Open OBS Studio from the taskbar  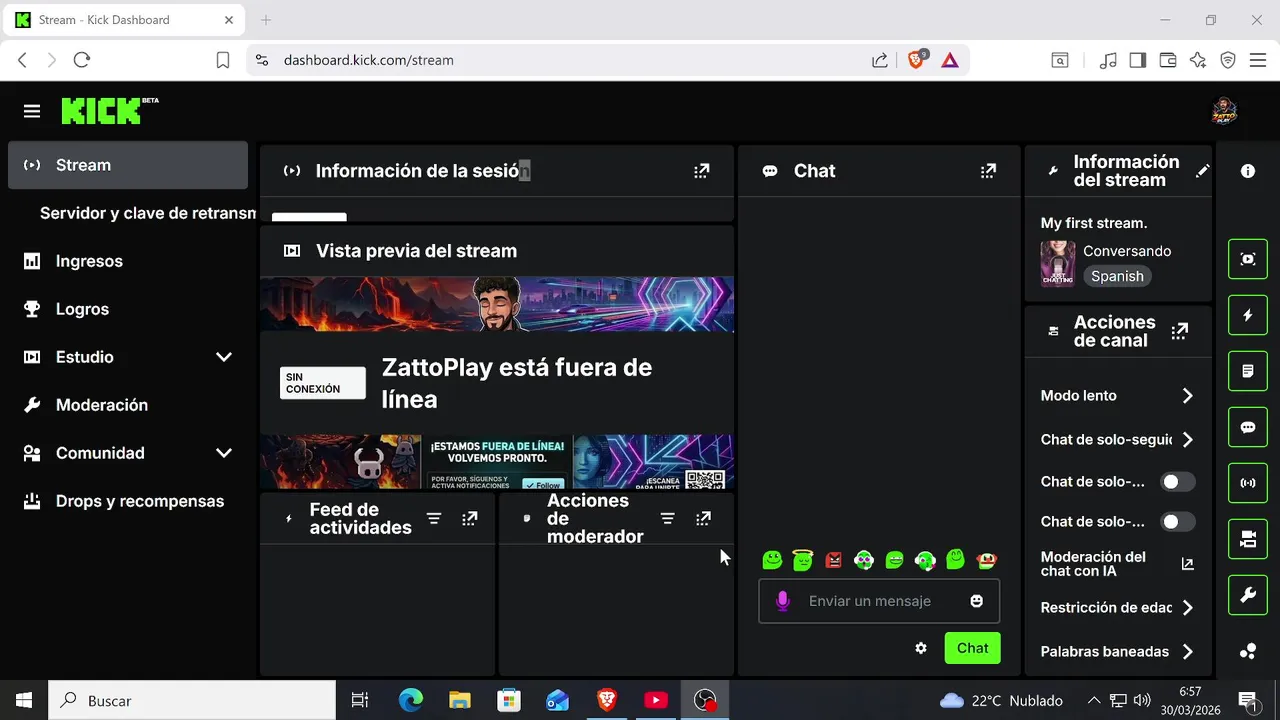pyautogui.click(x=706, y=701)
